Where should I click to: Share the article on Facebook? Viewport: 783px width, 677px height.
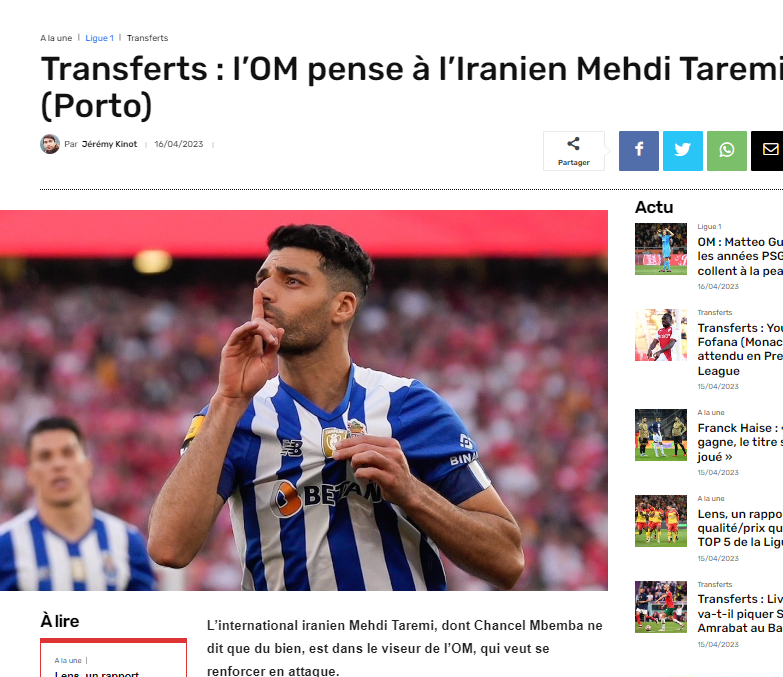639,151
